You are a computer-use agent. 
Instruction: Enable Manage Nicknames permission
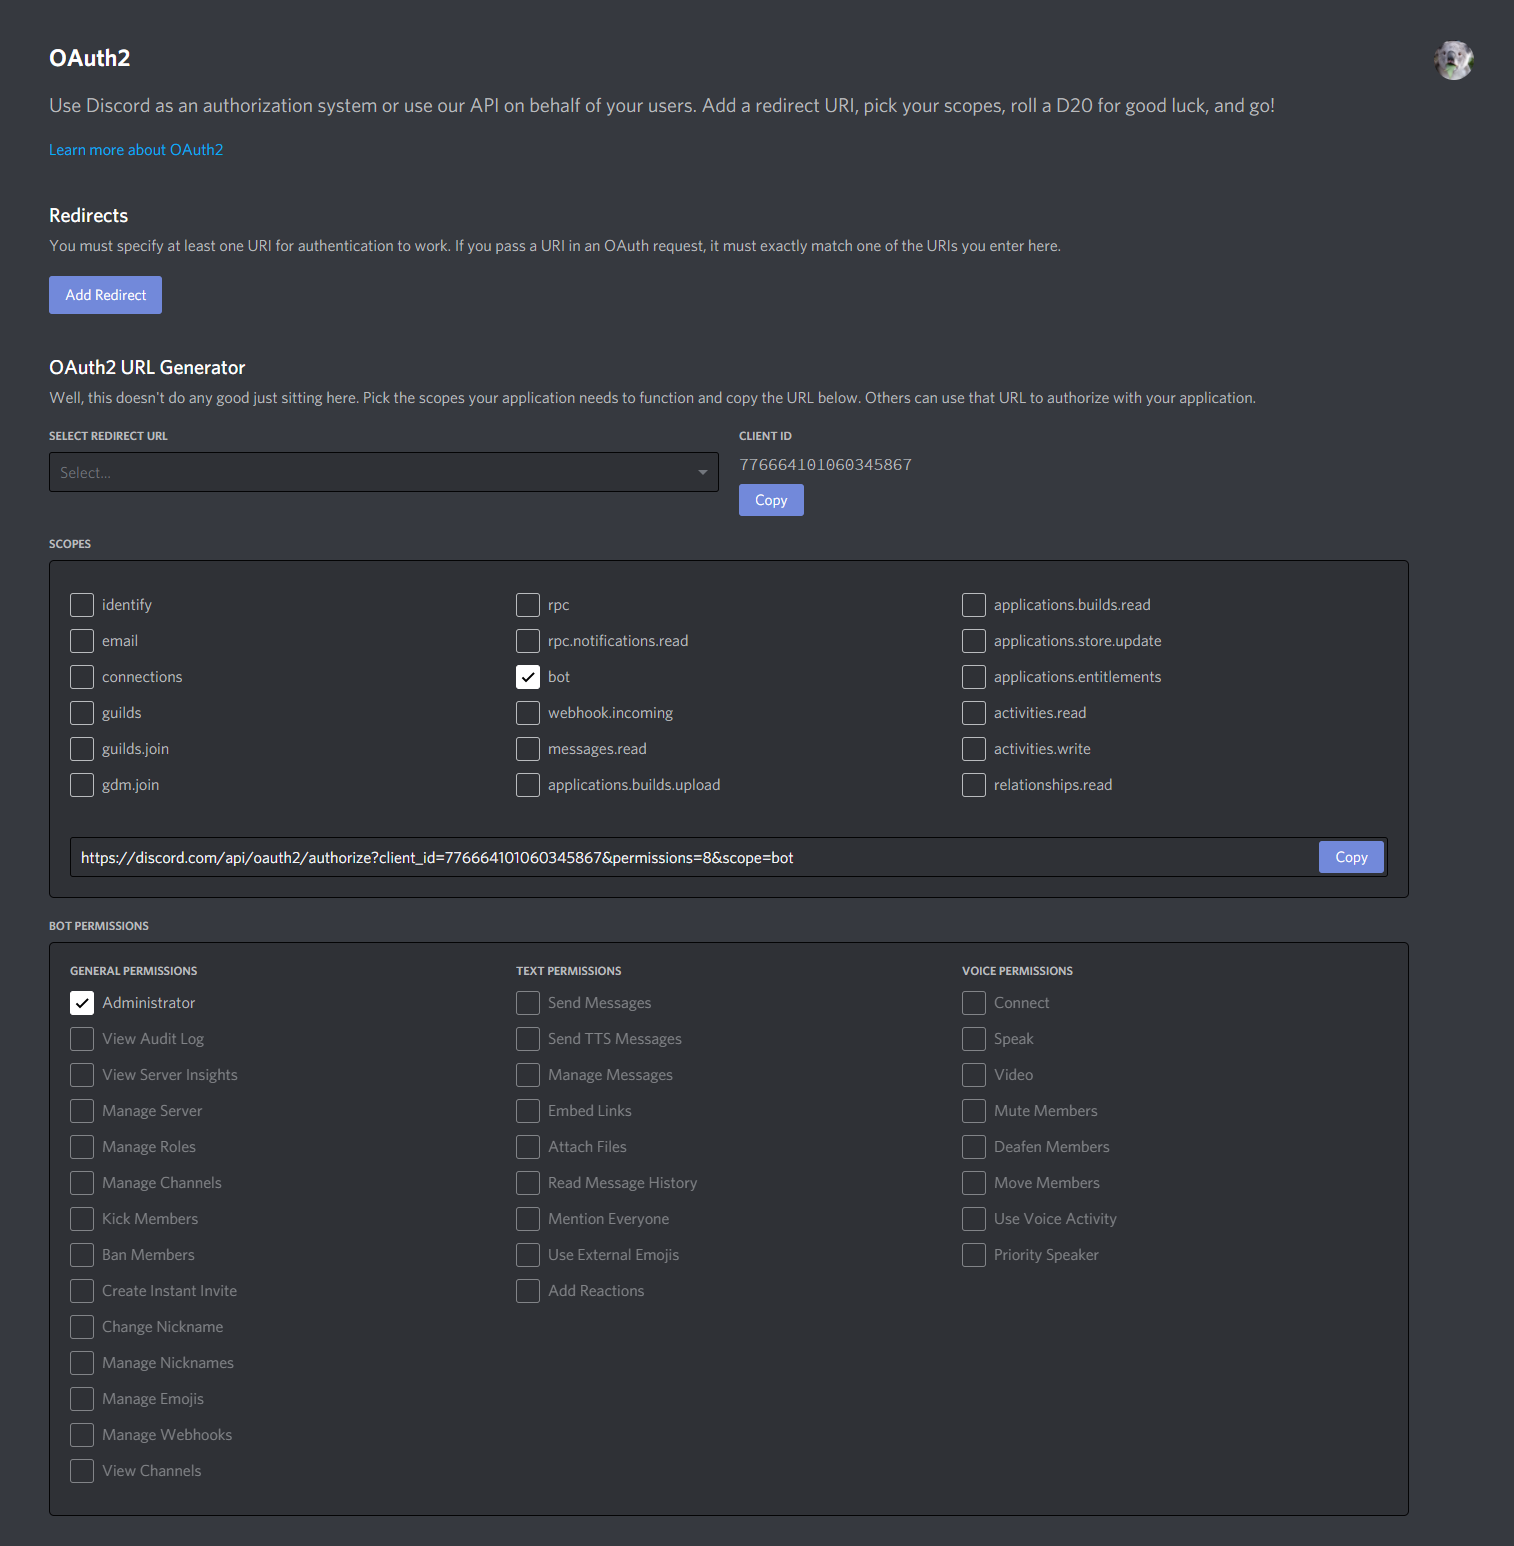82,1363
